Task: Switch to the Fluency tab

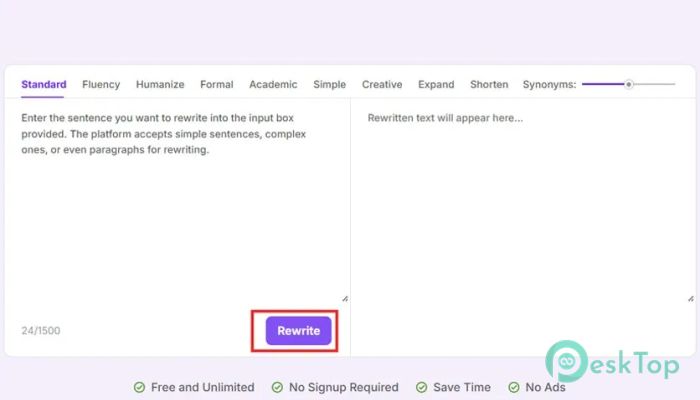Action: coord(101,84)
